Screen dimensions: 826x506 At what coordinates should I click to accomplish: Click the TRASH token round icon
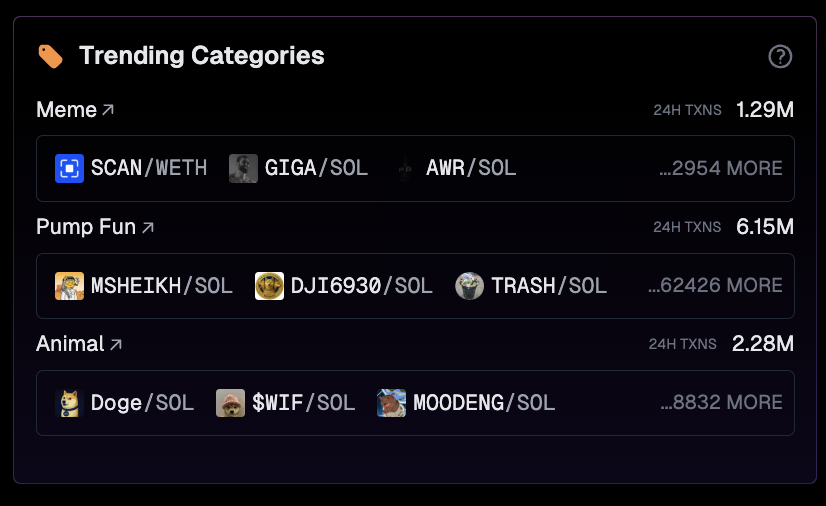469,286
